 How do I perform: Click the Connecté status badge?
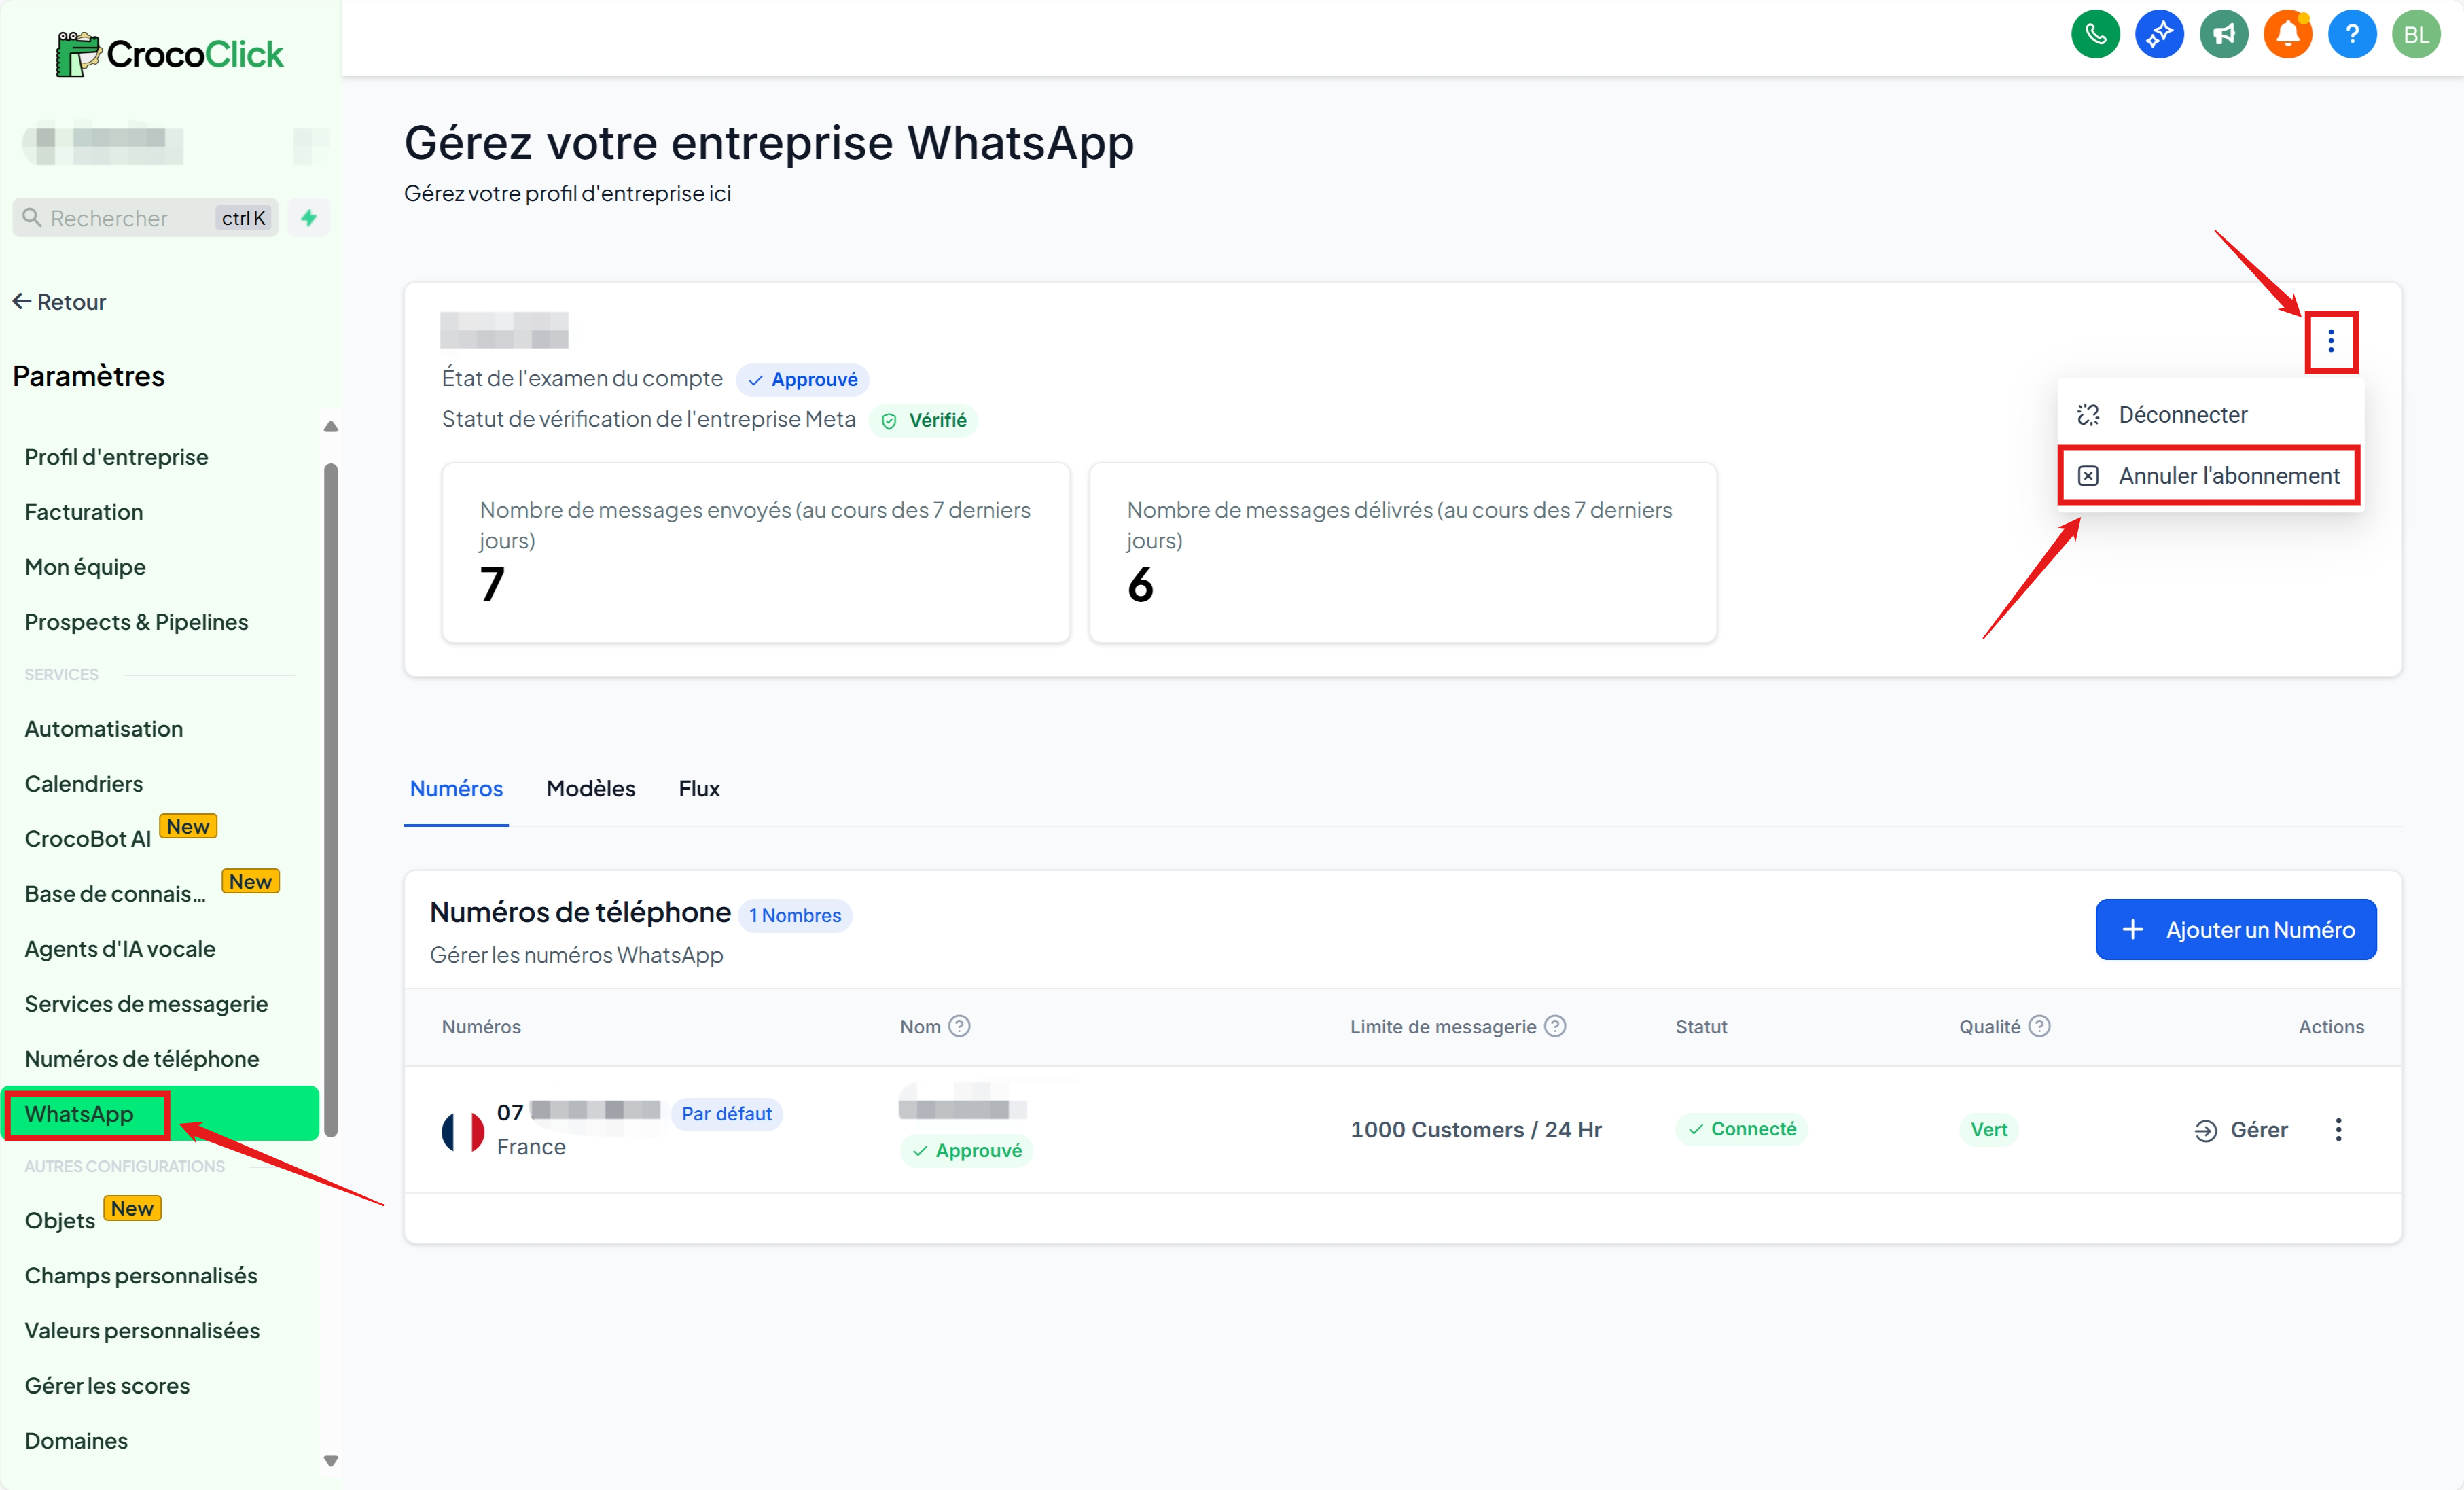click(x=1741, y=1129)
